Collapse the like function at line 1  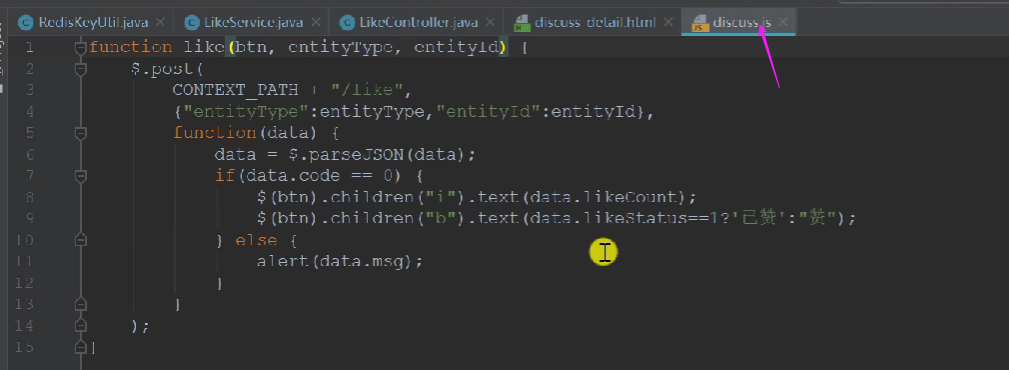coord(80,48)
